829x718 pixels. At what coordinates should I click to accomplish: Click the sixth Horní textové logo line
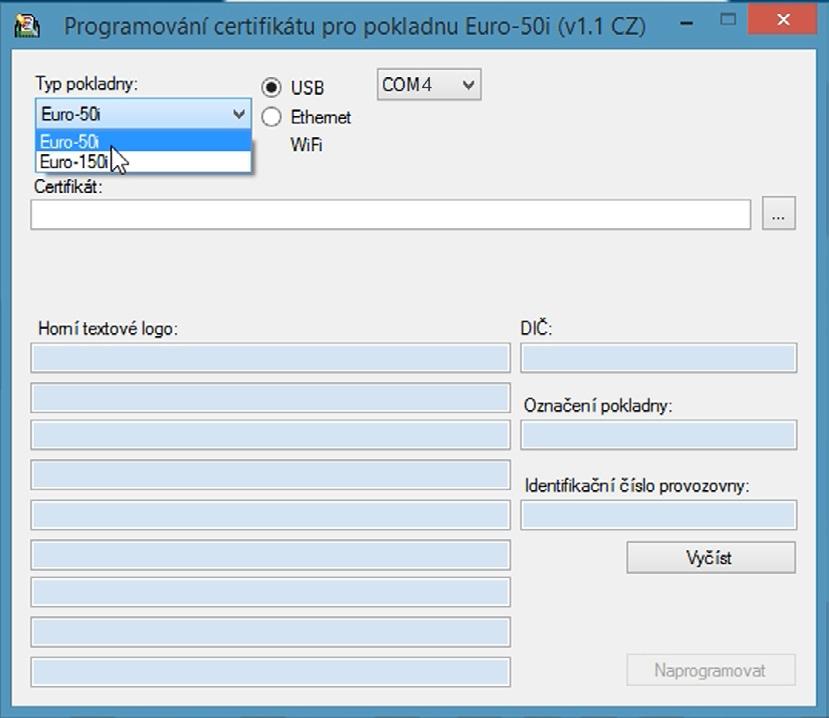tap(271, 555)
